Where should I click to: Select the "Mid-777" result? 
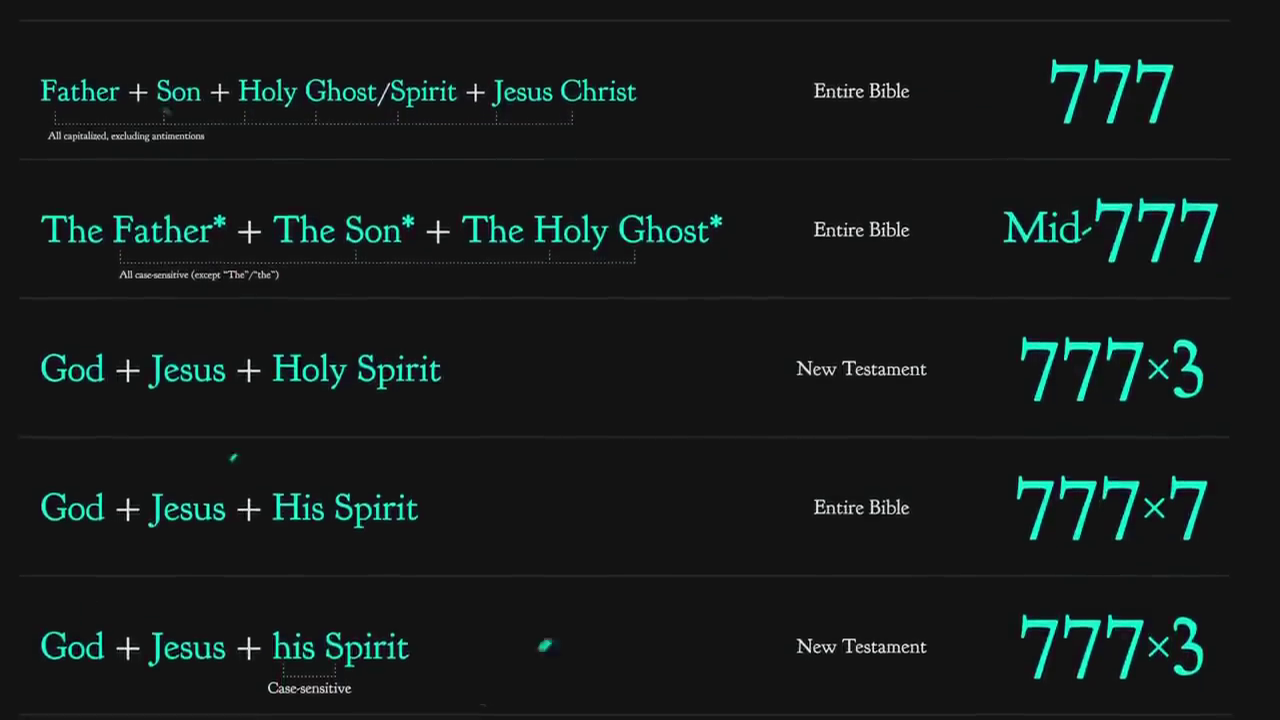click(1110, 231)
